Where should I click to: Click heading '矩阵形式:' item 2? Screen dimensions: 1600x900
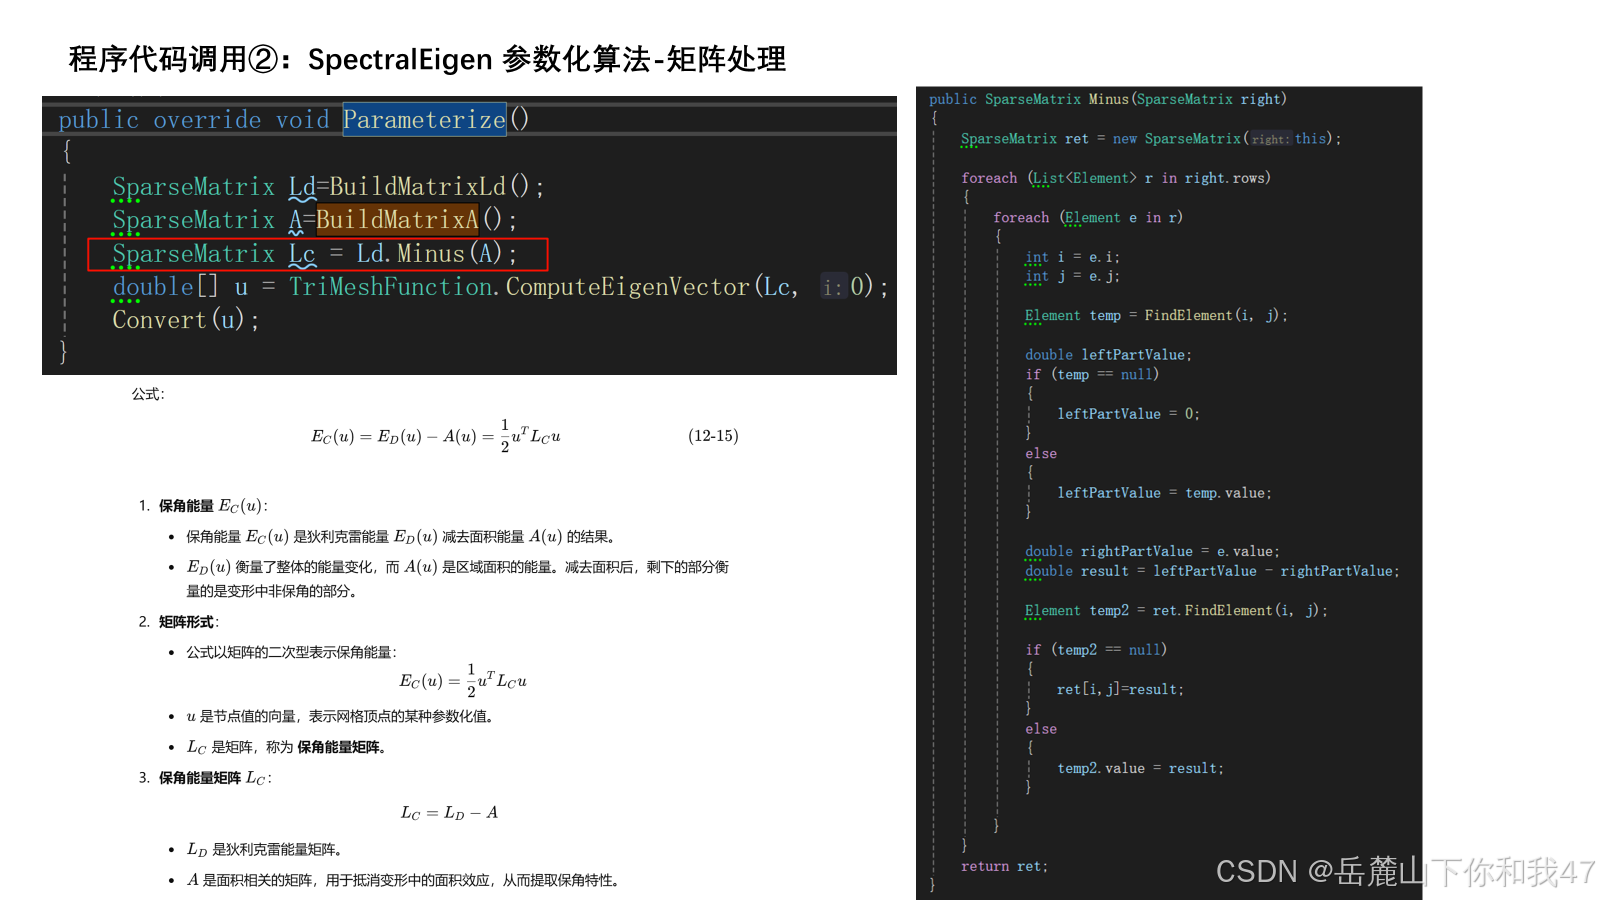(179, 622)
